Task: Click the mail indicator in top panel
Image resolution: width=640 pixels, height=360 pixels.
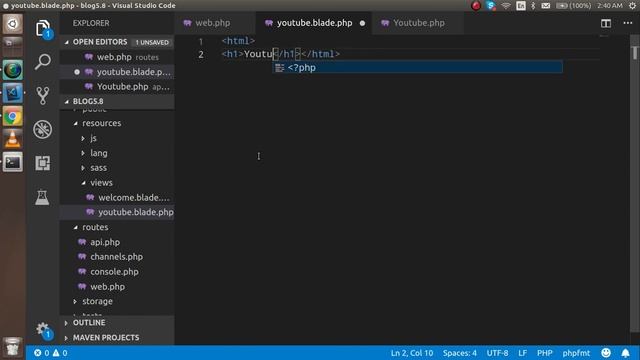Action: click(x=546, y=6)
